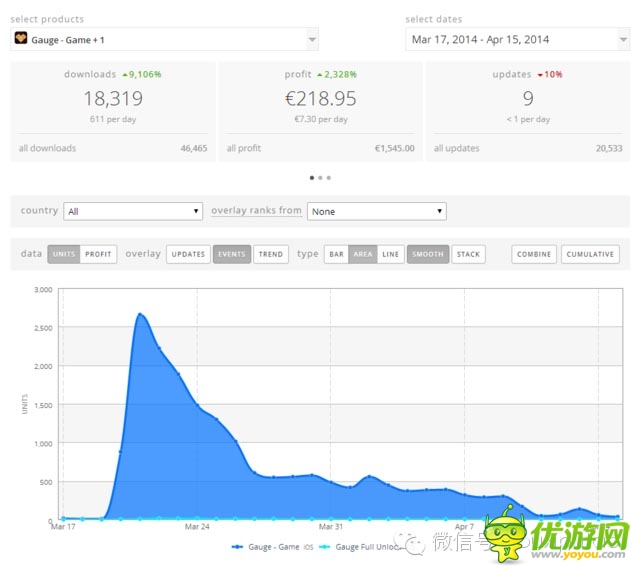Select the middle carousel page dot
The width and height of the screenshot is (640, 574).
click(320, 178)
